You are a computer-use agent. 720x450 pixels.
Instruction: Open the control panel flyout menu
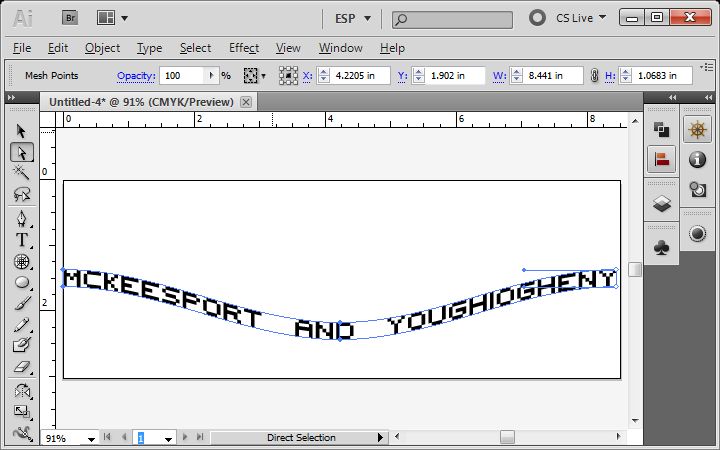pyautogui.click(x=708, y=67)
